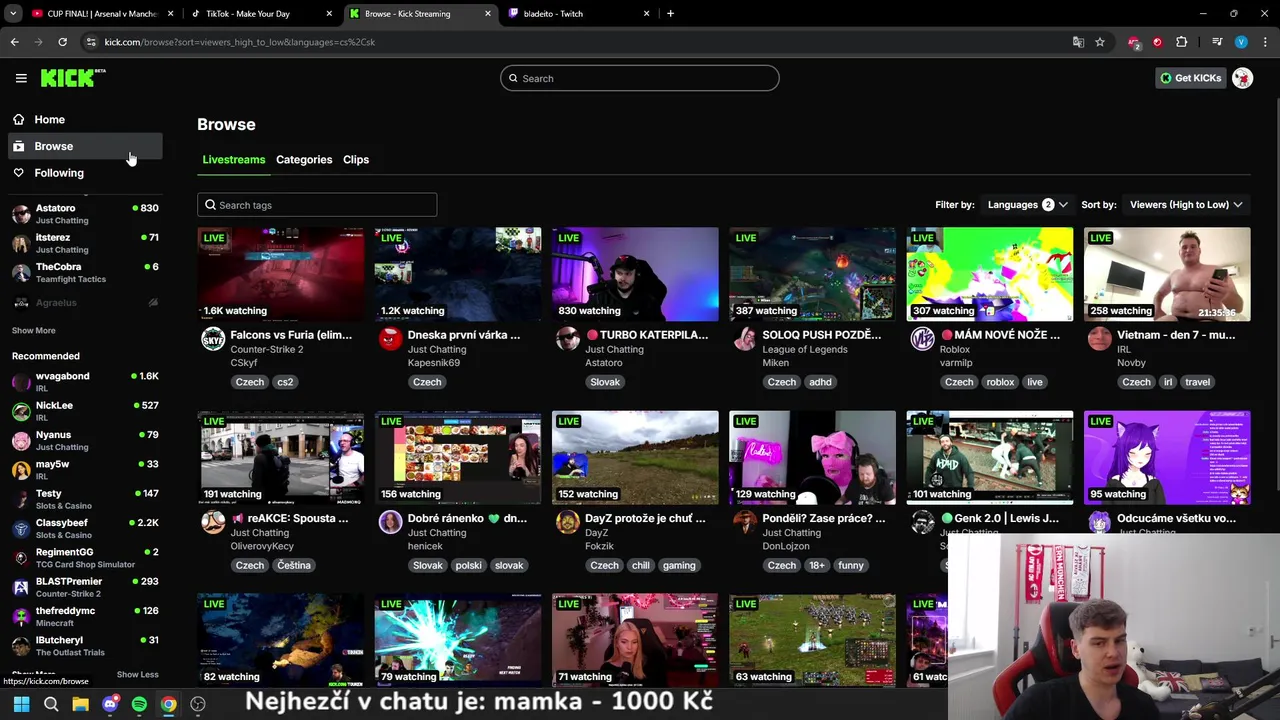The height and width of the screenshot is (720, 1280).
Task: Open a new browser tab
Action: [670, 14]
